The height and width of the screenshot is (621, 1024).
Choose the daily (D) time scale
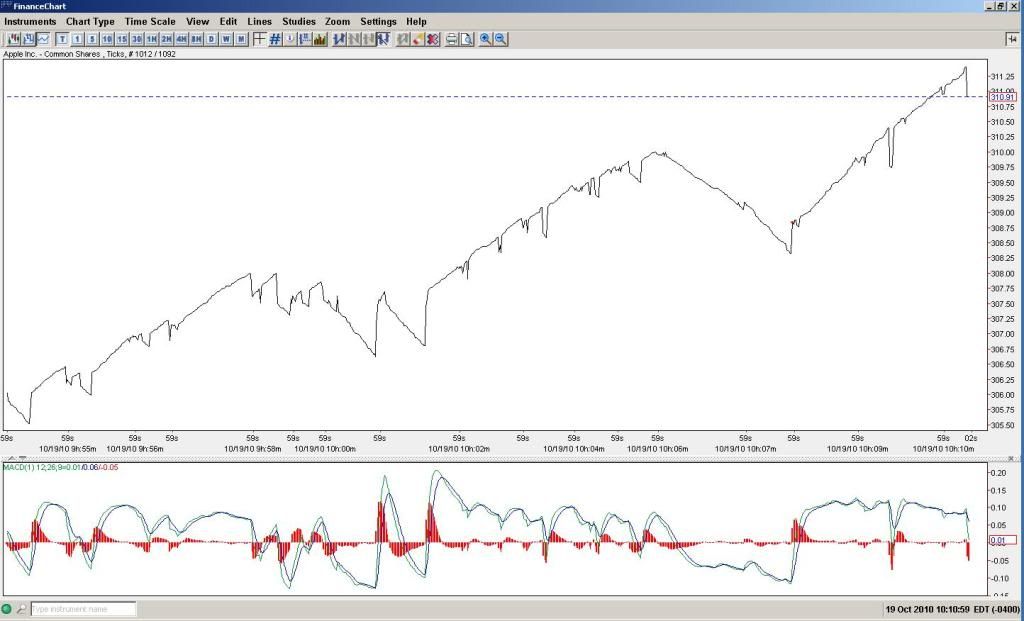click(x=211, y=39)
